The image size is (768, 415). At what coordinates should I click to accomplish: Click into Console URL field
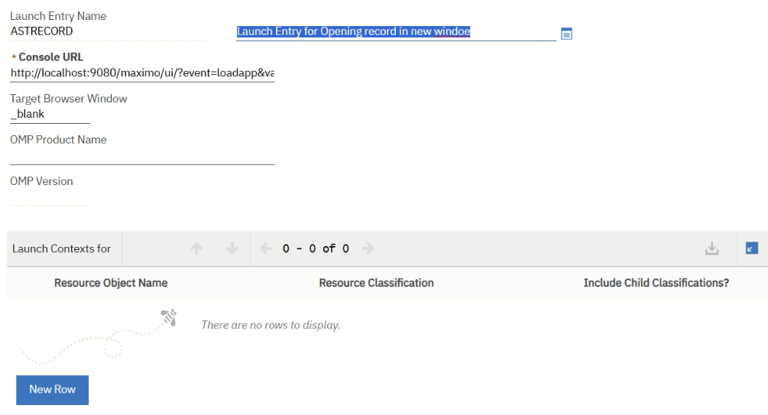click(142, 73)
